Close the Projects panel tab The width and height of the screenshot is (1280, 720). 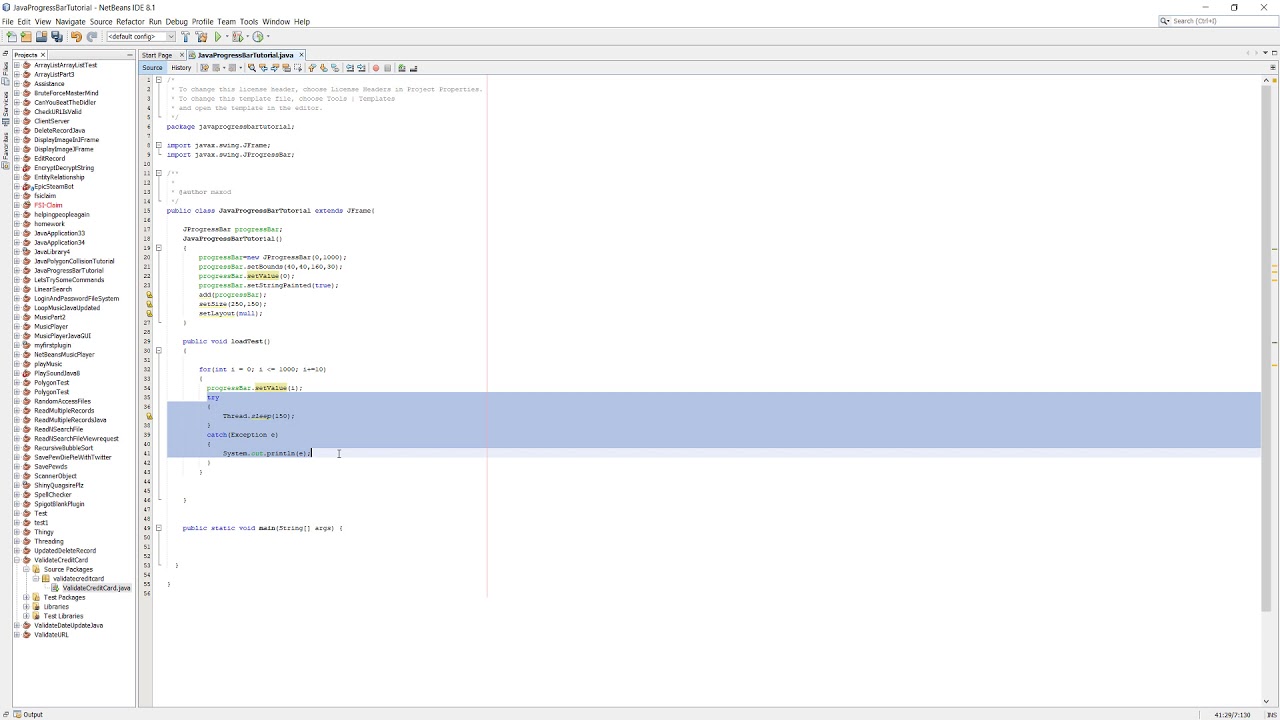[x=43, y=55]
